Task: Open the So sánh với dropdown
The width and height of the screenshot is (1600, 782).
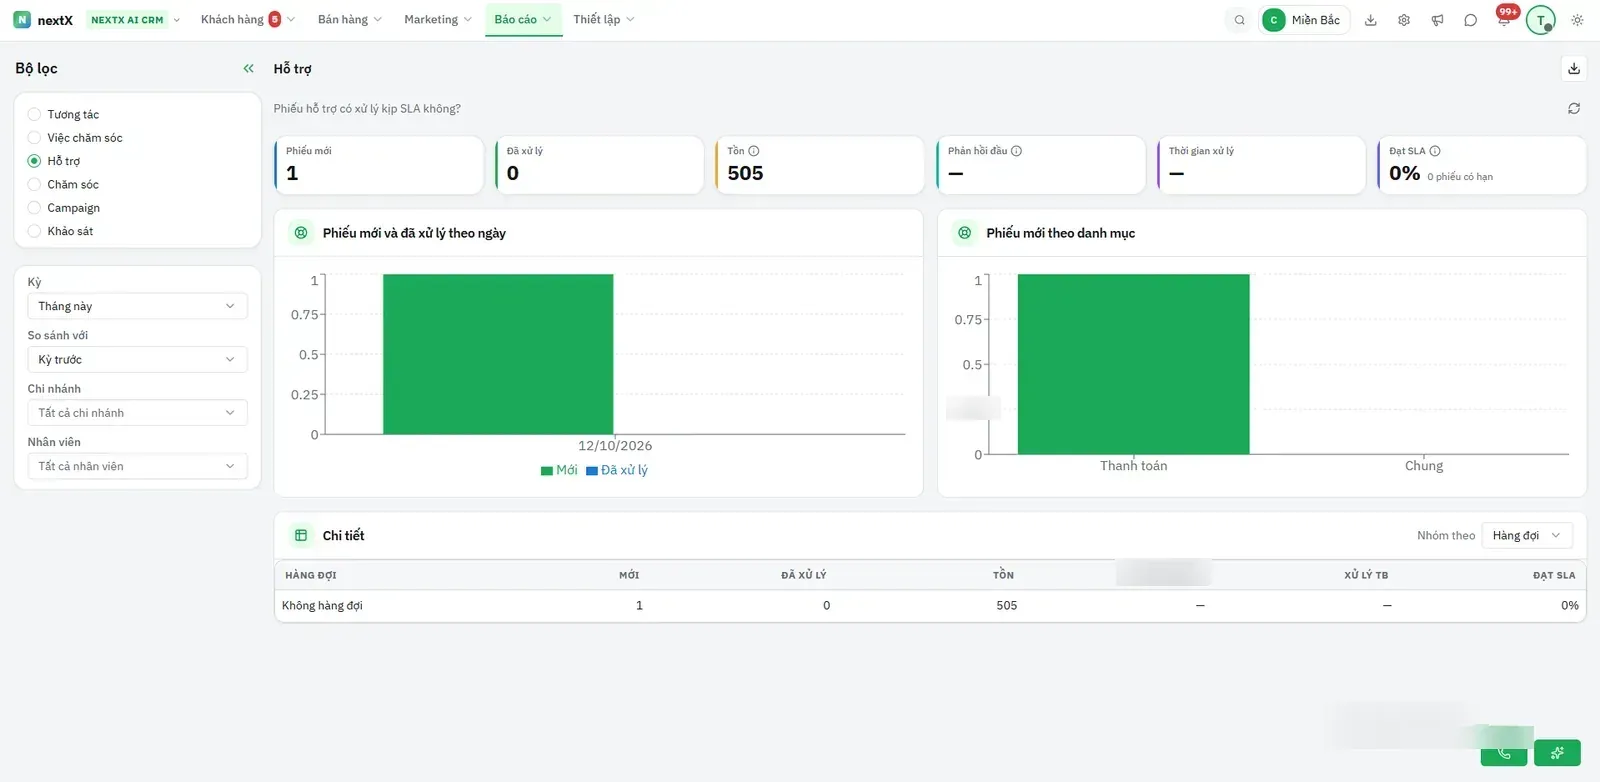Action: pos(137,359)
